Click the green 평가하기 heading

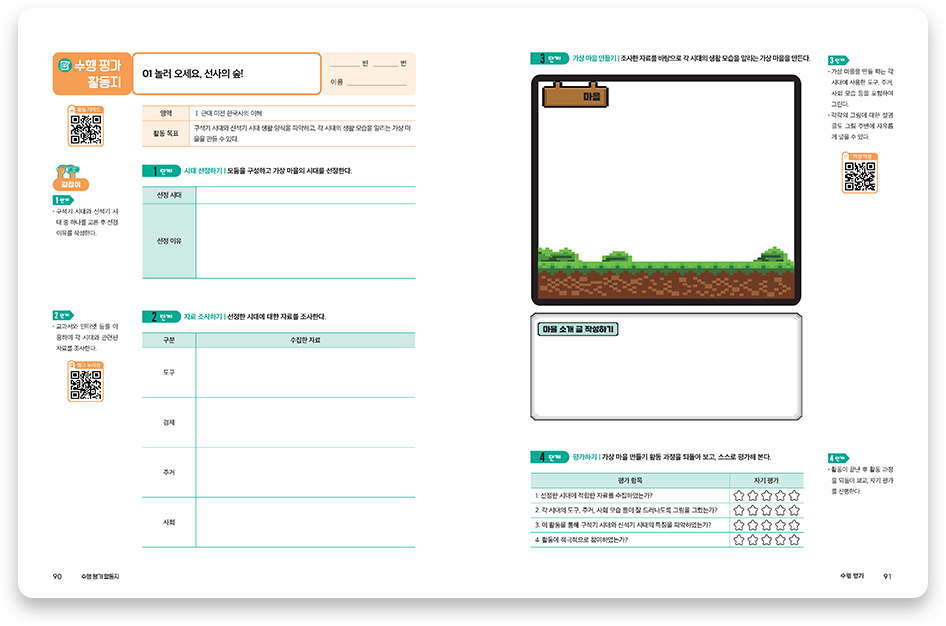(585, 457)
